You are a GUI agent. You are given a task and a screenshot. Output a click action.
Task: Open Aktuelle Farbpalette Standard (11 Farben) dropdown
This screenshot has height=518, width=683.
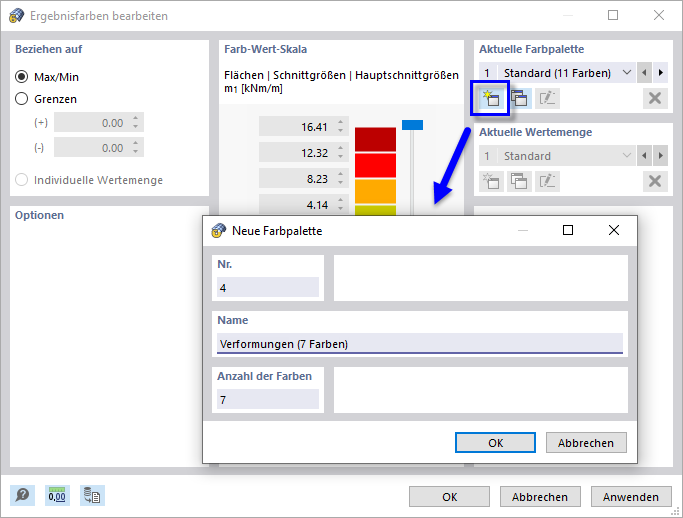coord(557,73)
